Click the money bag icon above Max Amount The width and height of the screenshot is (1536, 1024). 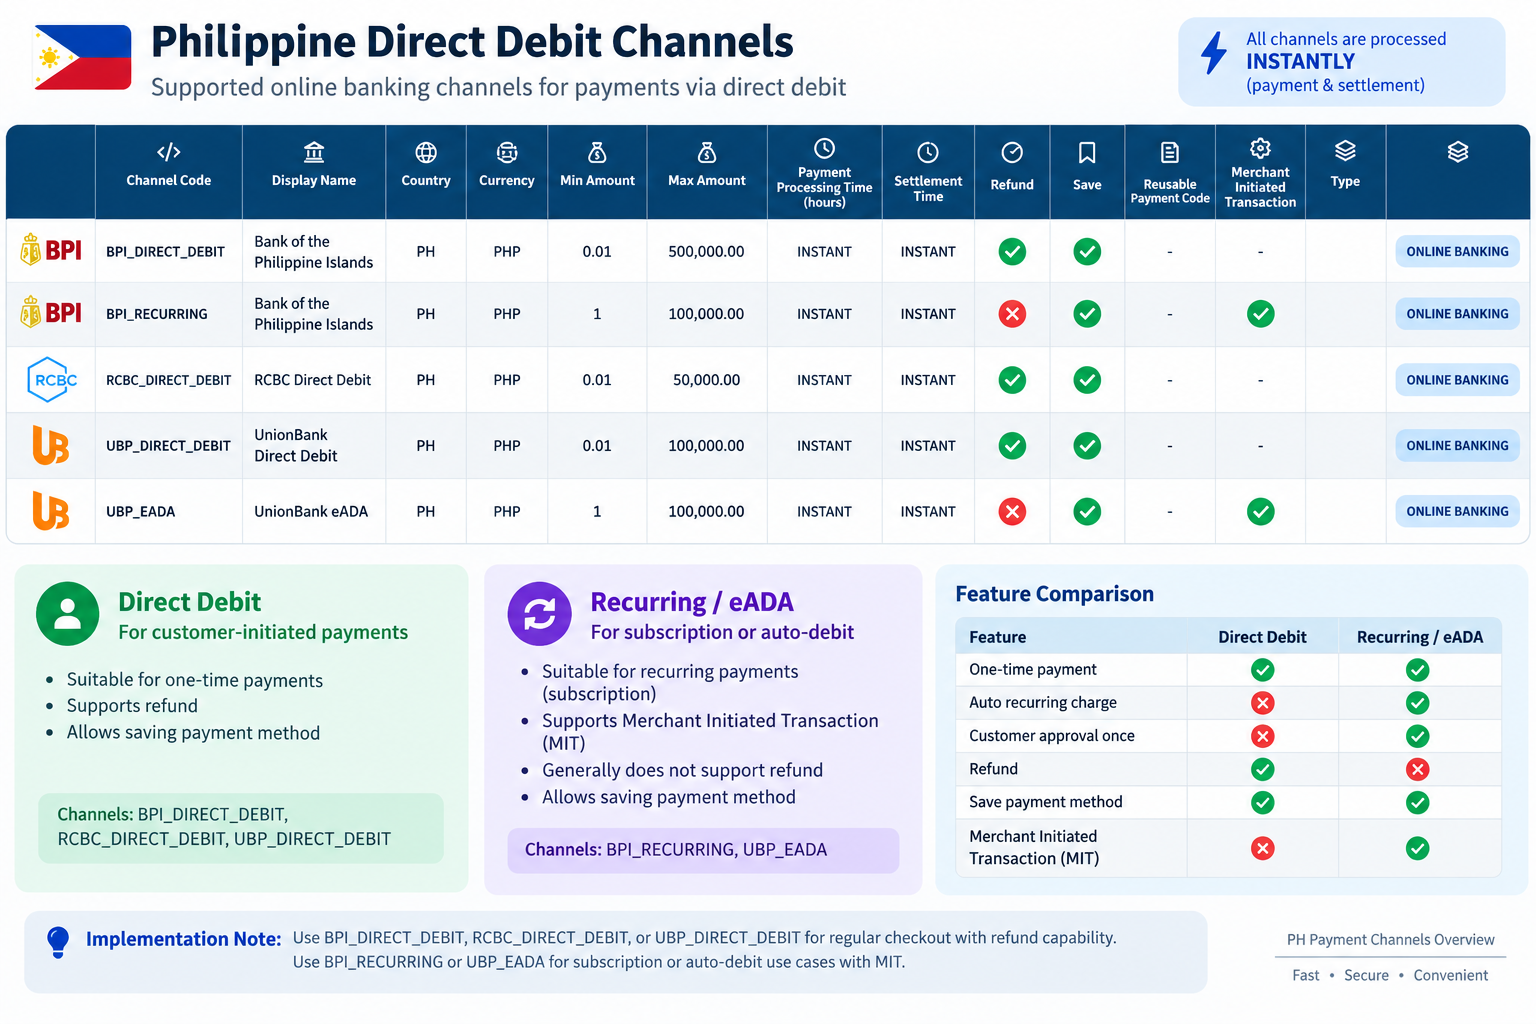(707, 152)
